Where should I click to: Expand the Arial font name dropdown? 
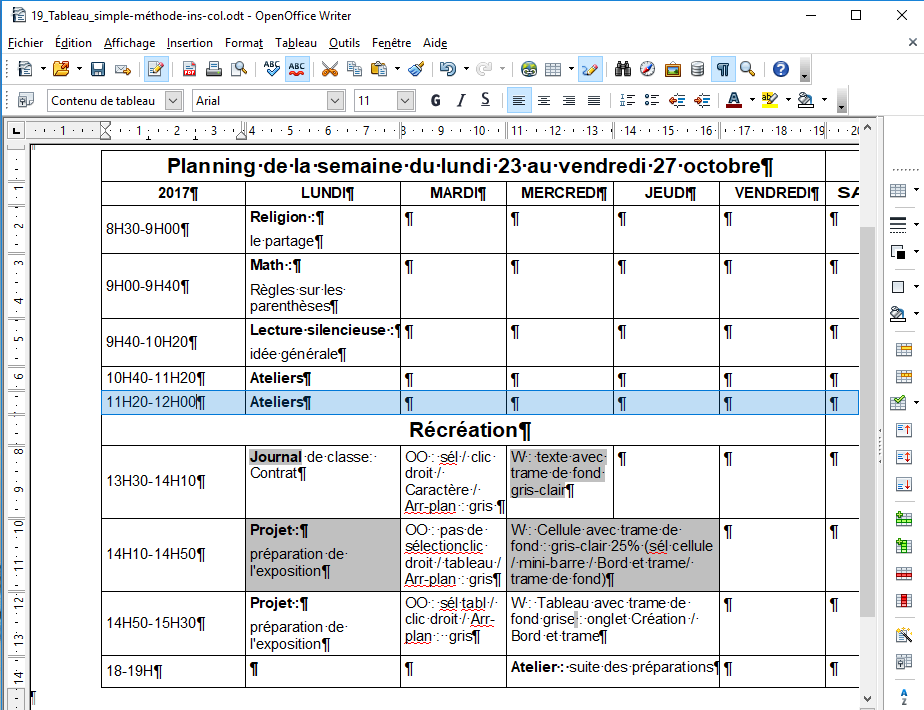[x=335, y=101]
